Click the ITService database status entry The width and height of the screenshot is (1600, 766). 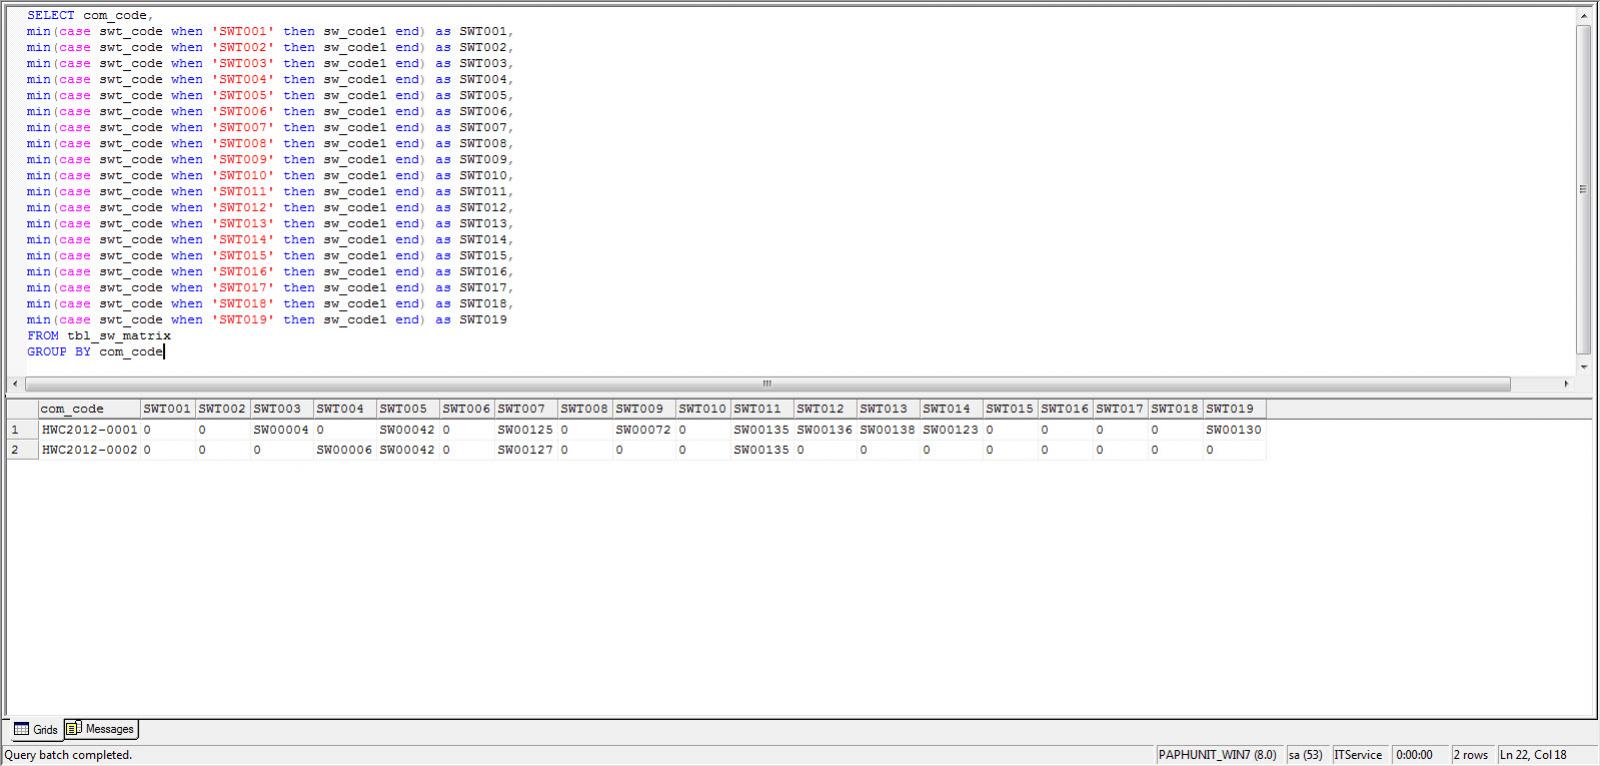[x=1358, y=755]
